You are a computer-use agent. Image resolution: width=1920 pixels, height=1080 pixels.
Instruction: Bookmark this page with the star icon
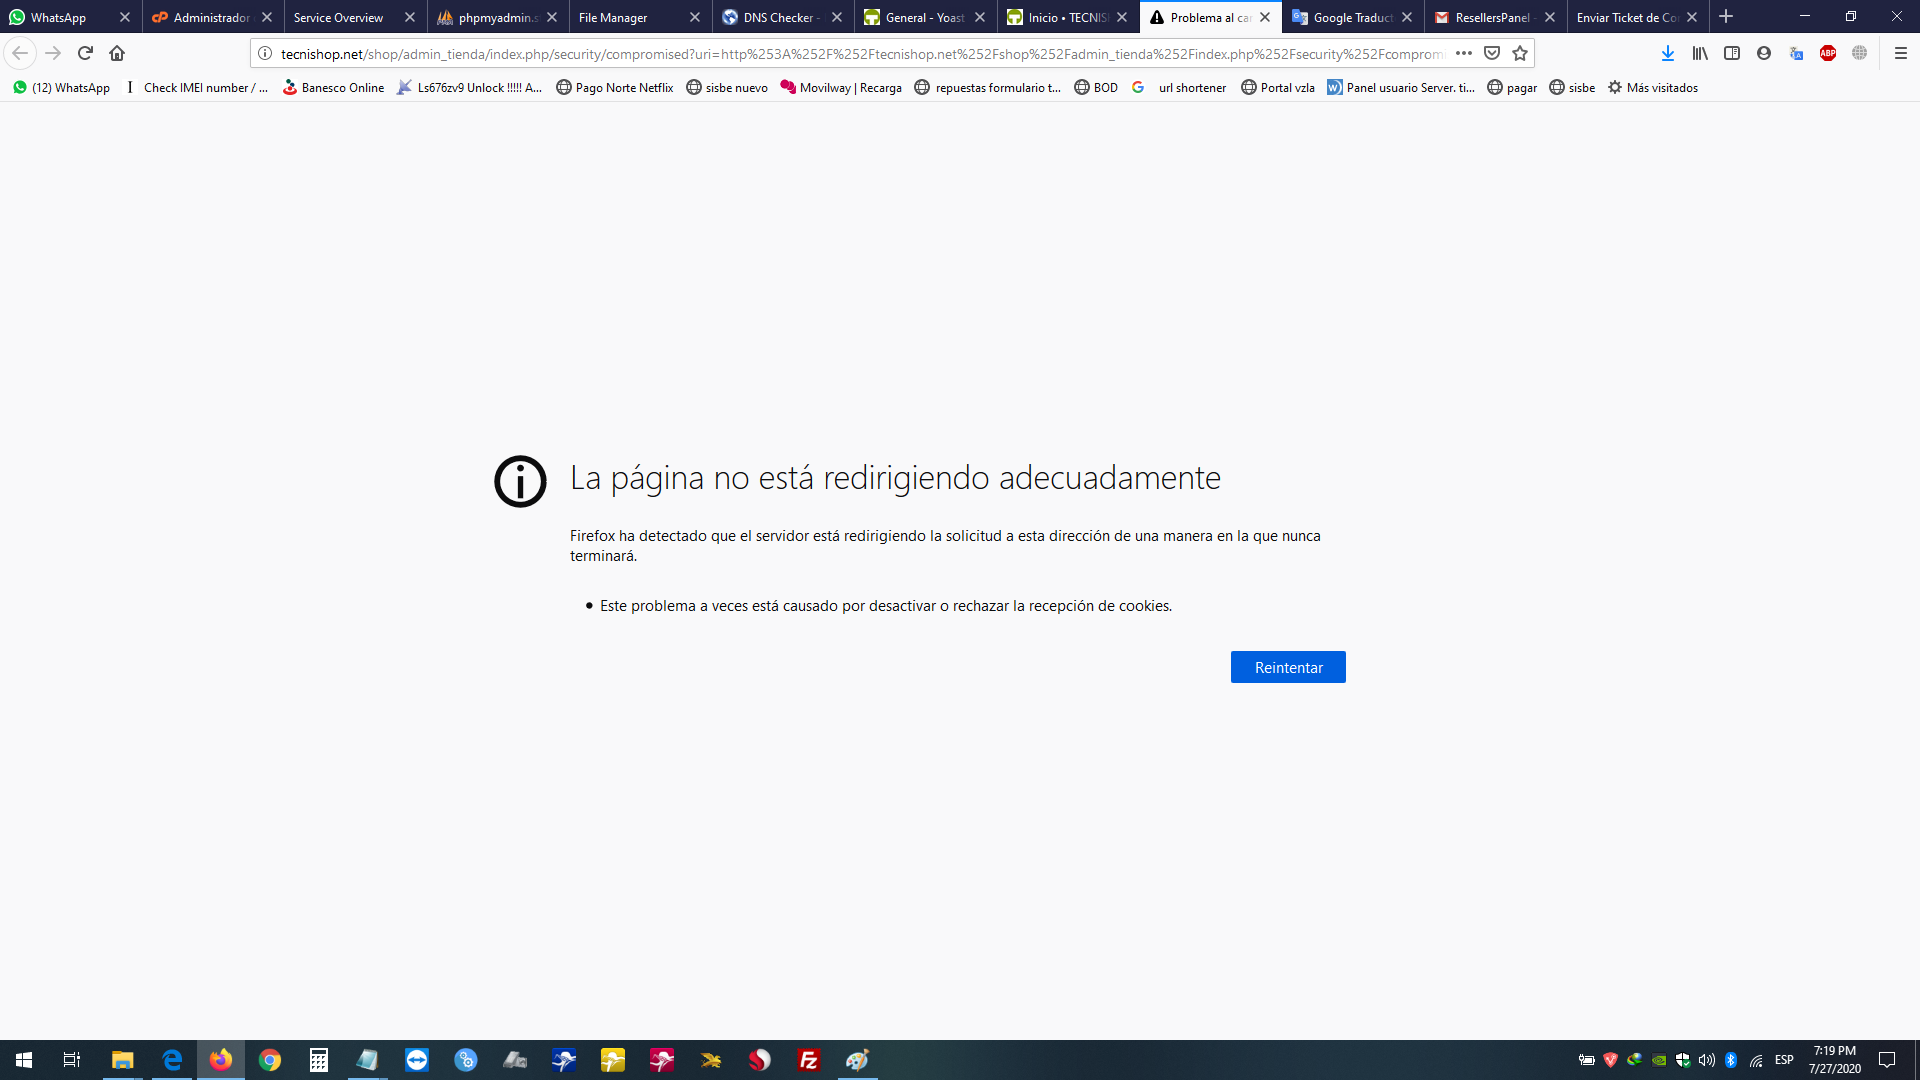coord(1520,53)
